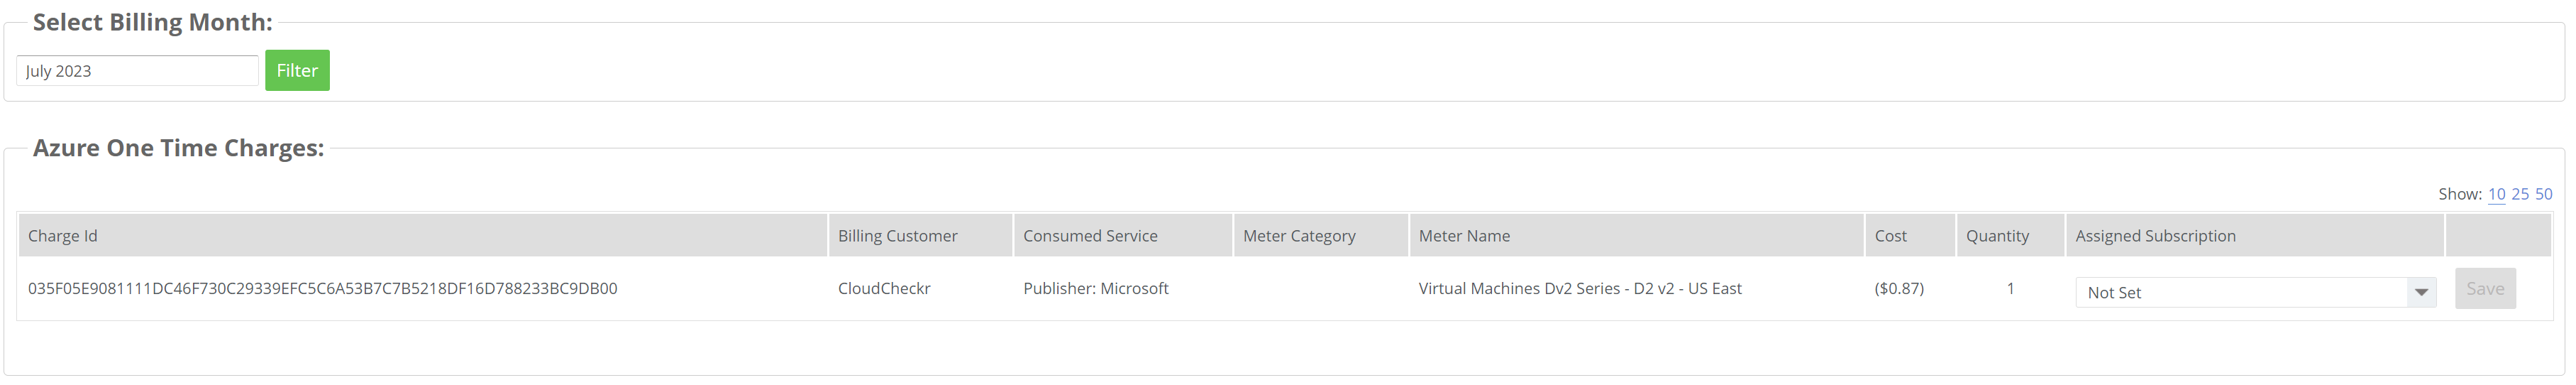Sort by Assigned Subscription column header

tap(2155, 236)
